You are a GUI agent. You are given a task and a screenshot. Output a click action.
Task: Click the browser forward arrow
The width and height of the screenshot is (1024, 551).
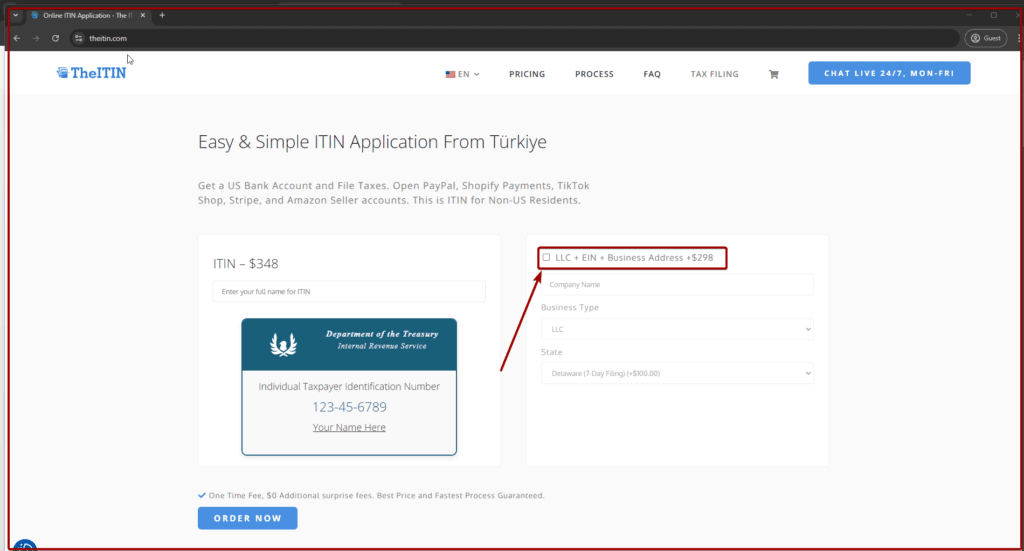(x=36, y=39)
